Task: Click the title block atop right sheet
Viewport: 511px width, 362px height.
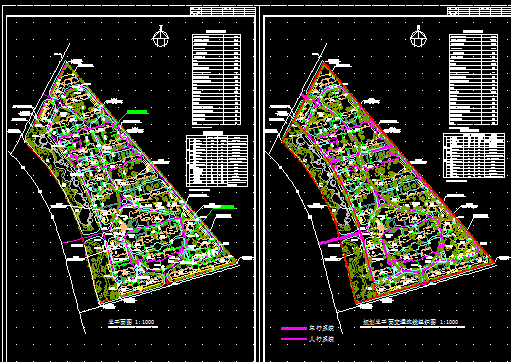Action: point(479,11)
